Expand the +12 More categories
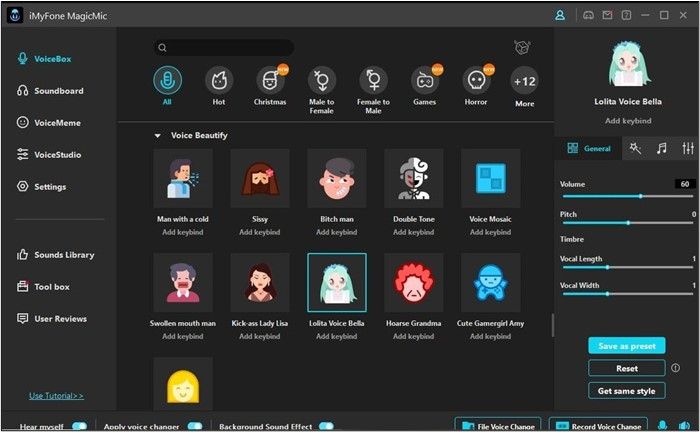The height and width of the screenshot is (432, 700). point(524,81)
